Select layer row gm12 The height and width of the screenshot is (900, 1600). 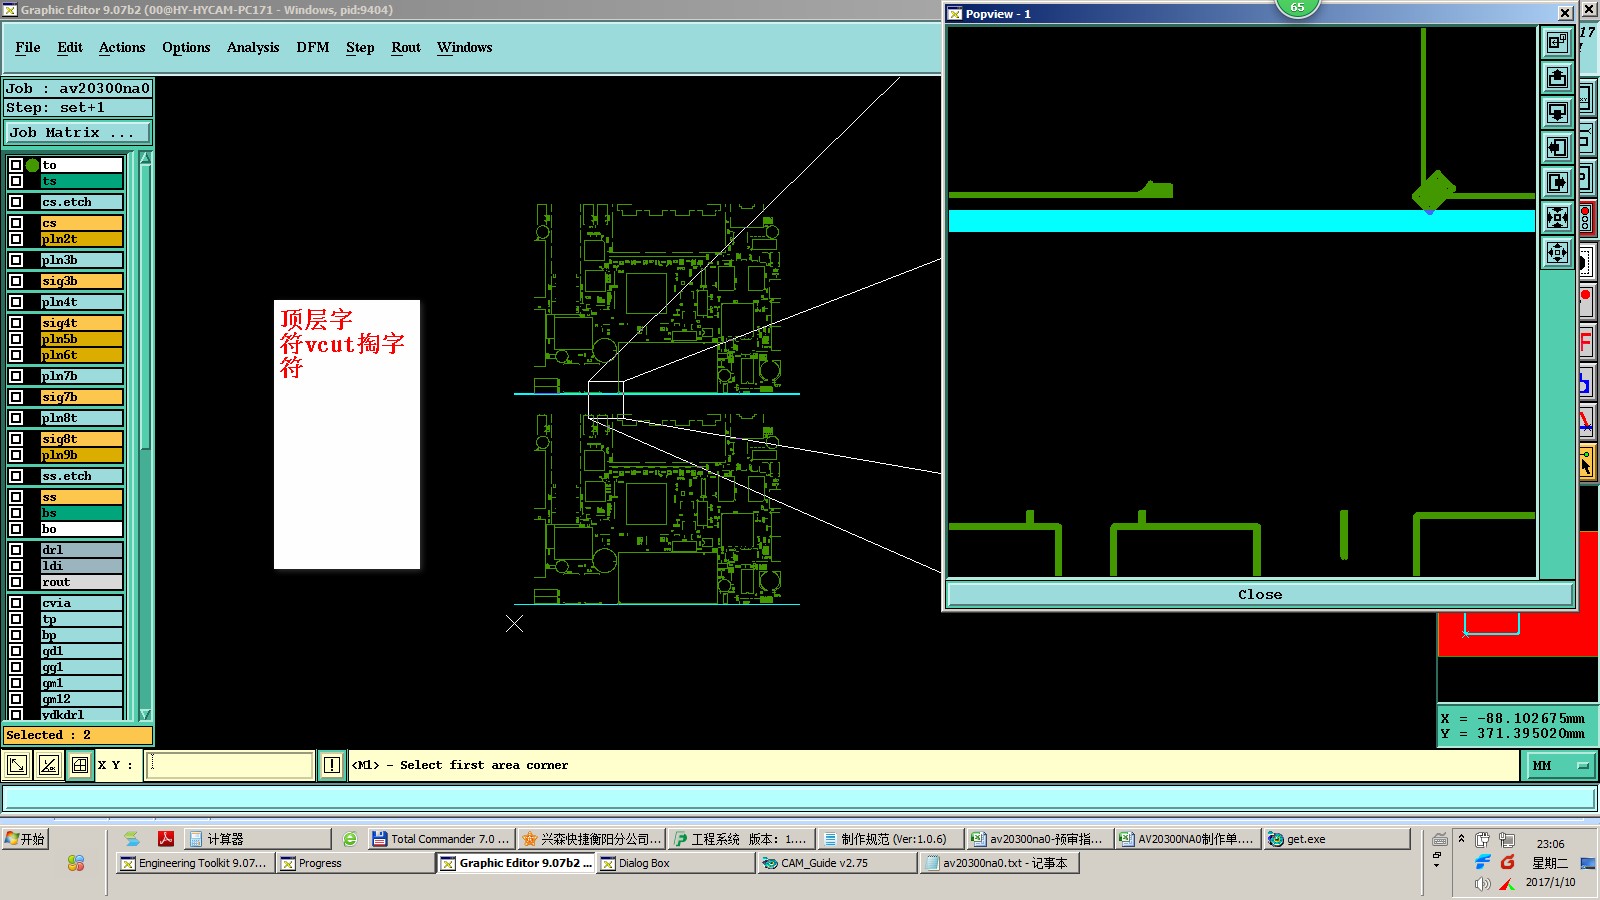tap(81, 699)
